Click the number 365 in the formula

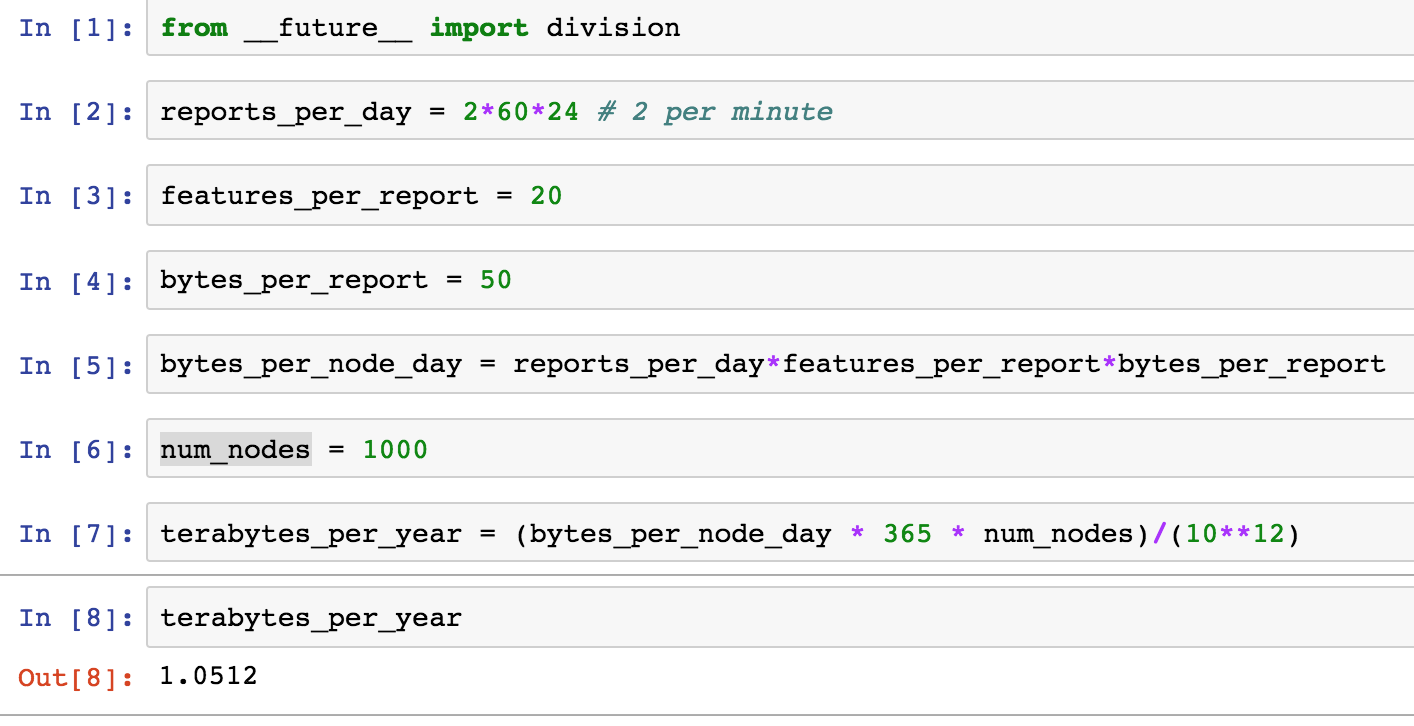tap(908, 533)
